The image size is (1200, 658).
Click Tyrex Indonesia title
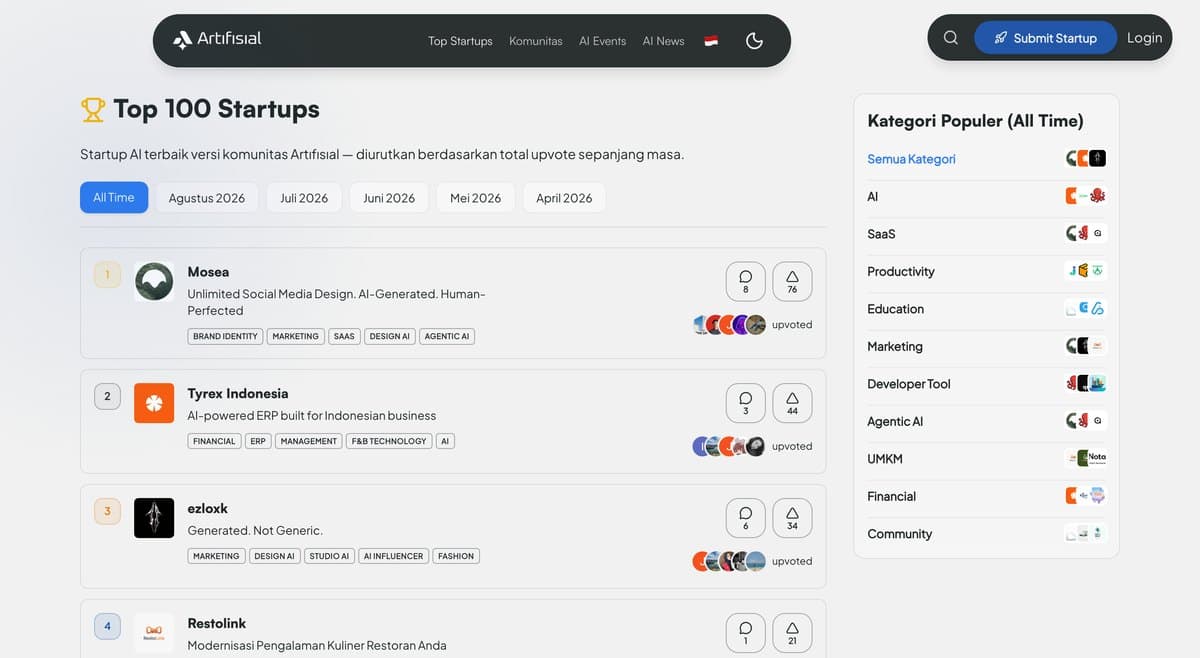pos(238,393)
